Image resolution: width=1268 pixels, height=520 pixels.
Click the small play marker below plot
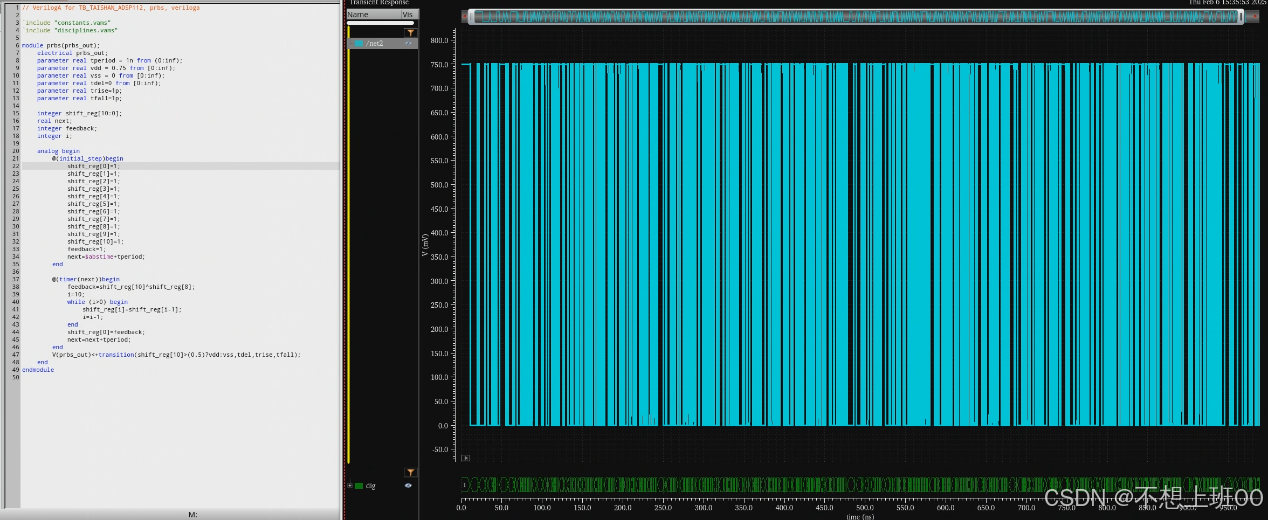coord(465,457)
